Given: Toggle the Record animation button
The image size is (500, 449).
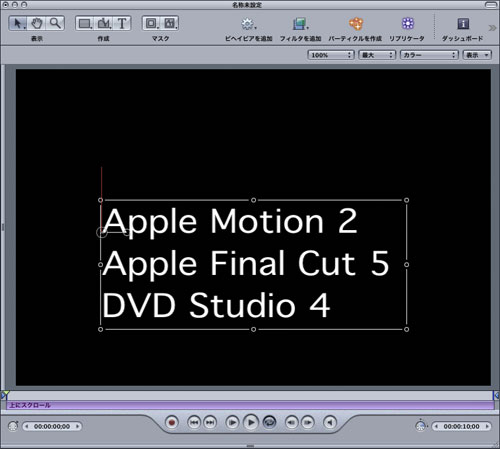Looking at the screenshot, I should tap(172, 423).
